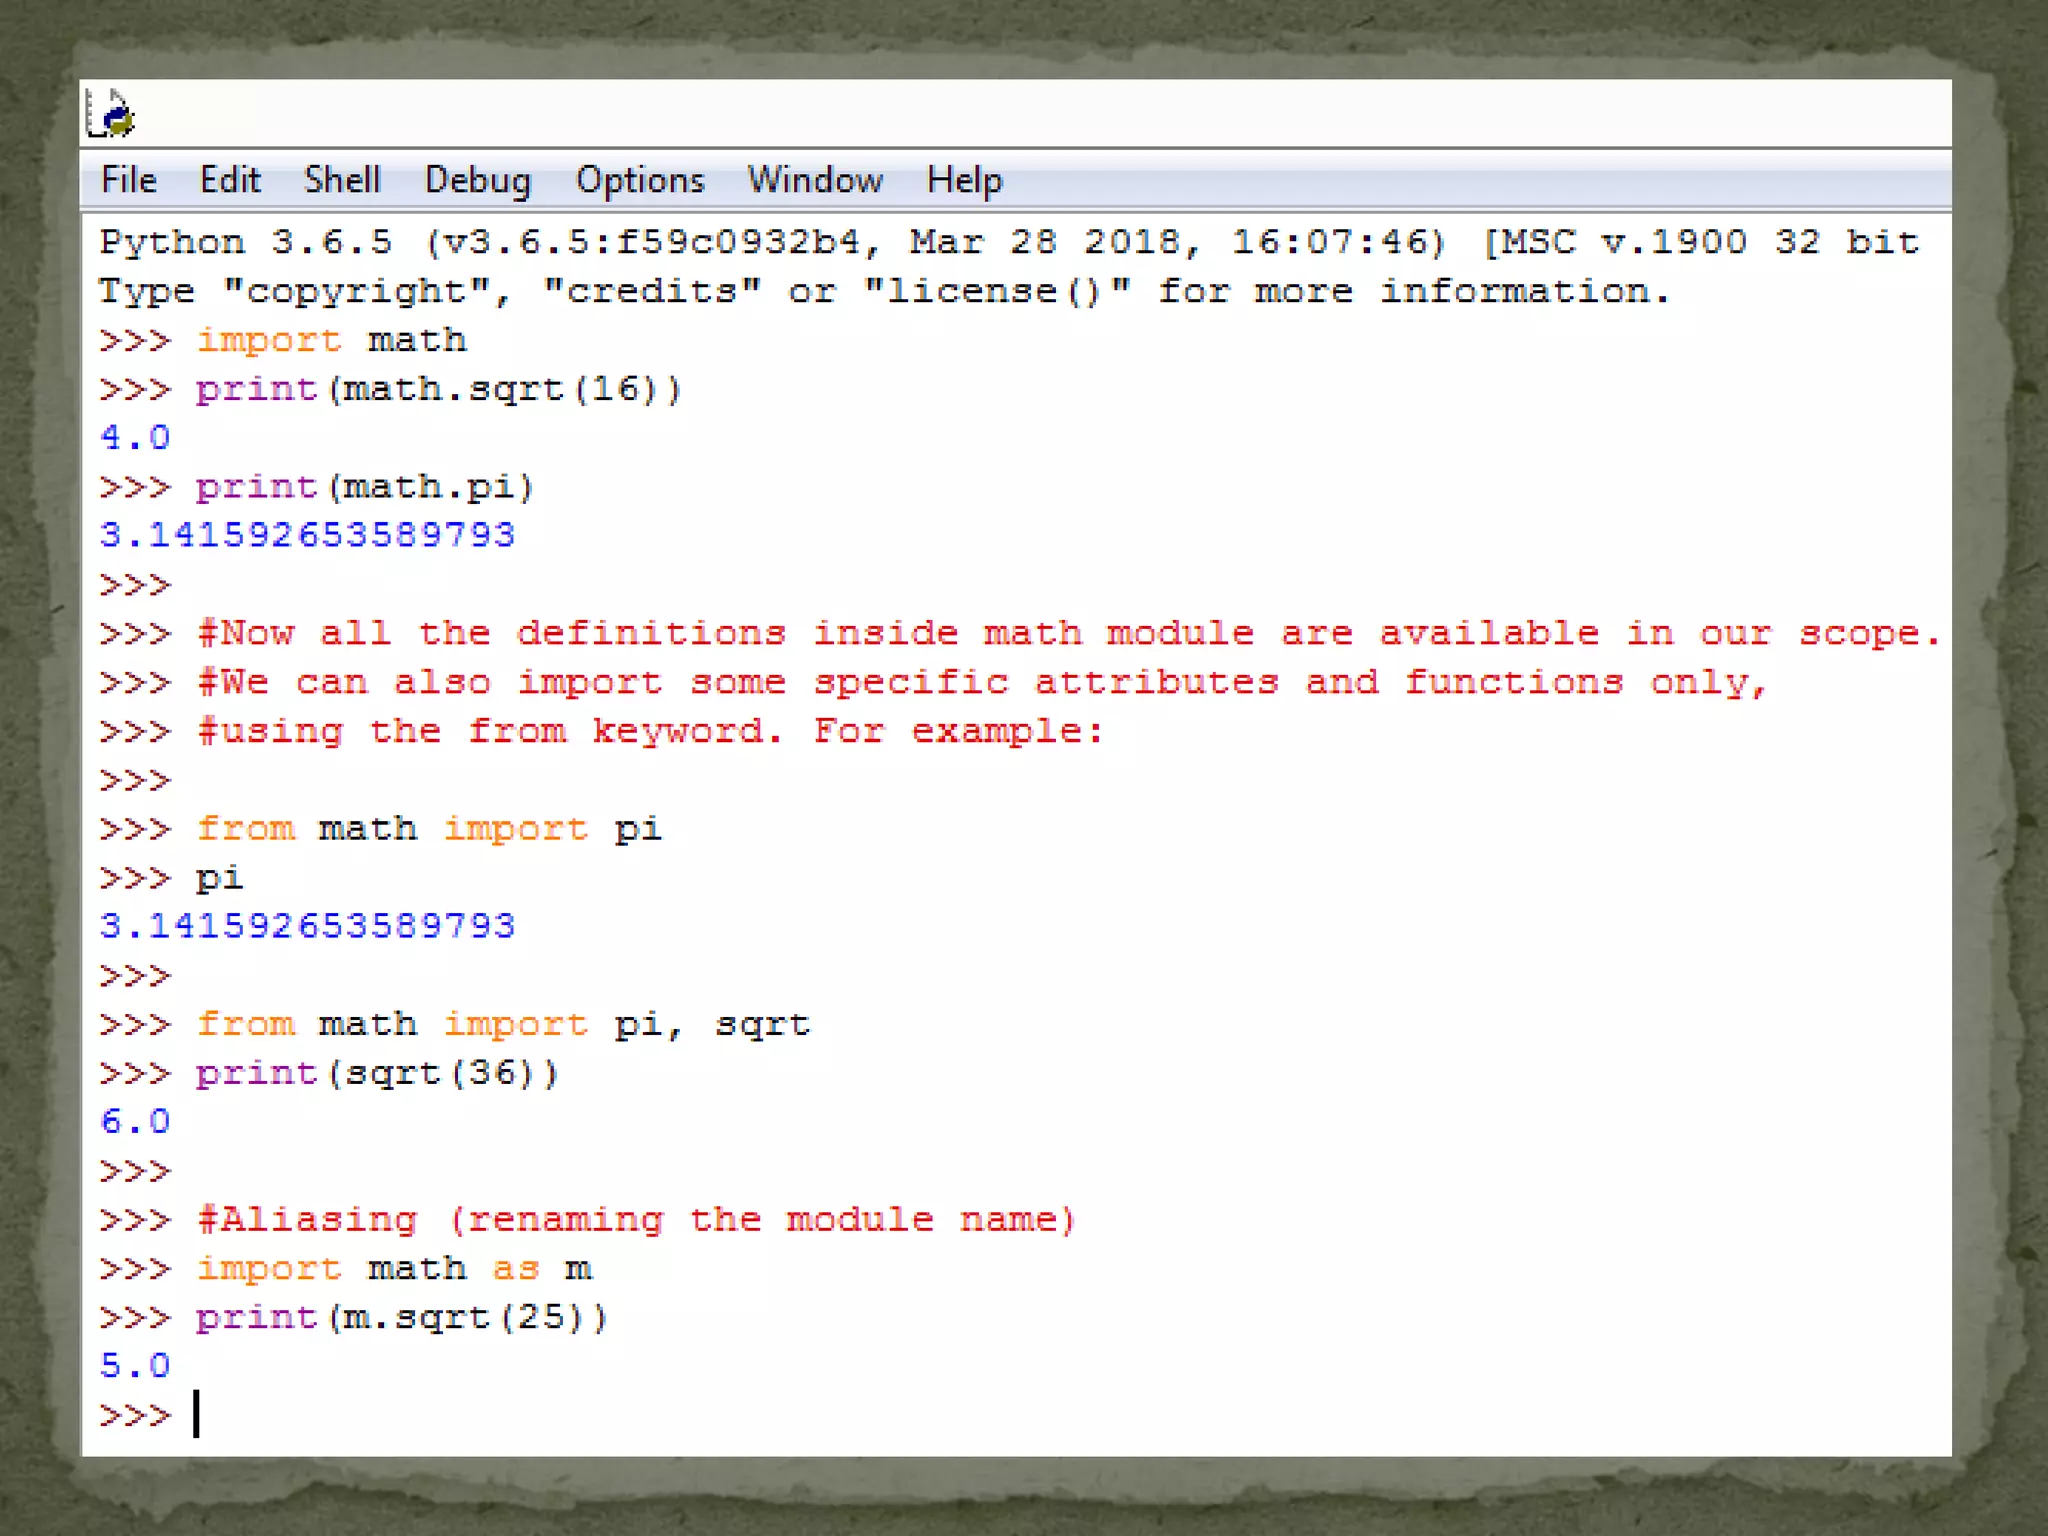
Task: Click the 'Type "copyright"' information line
Action: pyautogui.click(x=885, y=291)
